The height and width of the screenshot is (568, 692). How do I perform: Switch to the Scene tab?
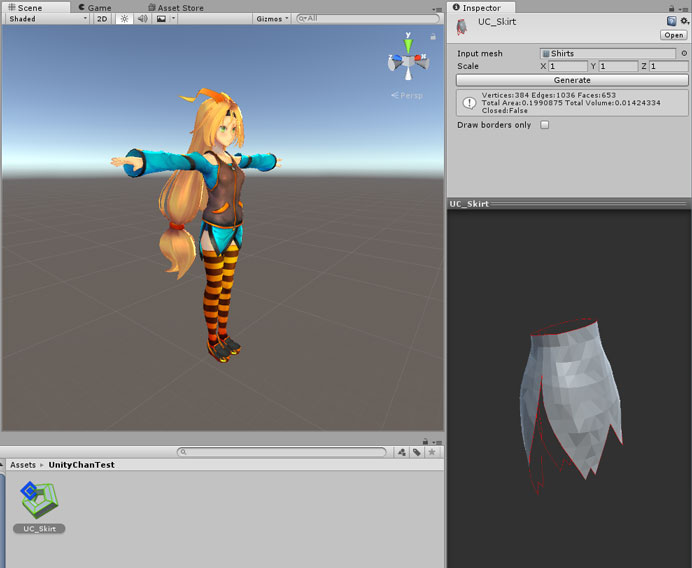pyautogui.click(x=26, y=8)
